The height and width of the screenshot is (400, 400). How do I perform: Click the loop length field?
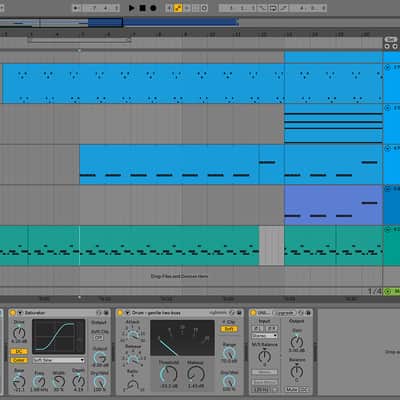click(x=308, y=8)
